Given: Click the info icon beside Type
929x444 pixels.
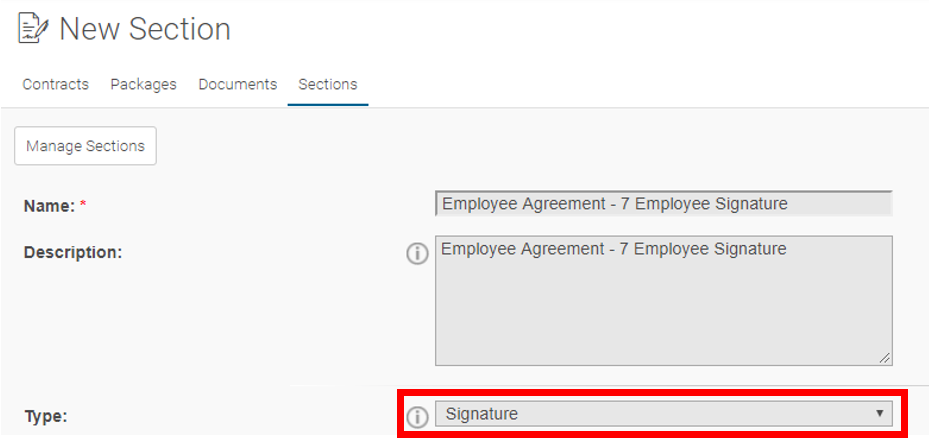Looking at the screenshot, I should coord(417,417).
